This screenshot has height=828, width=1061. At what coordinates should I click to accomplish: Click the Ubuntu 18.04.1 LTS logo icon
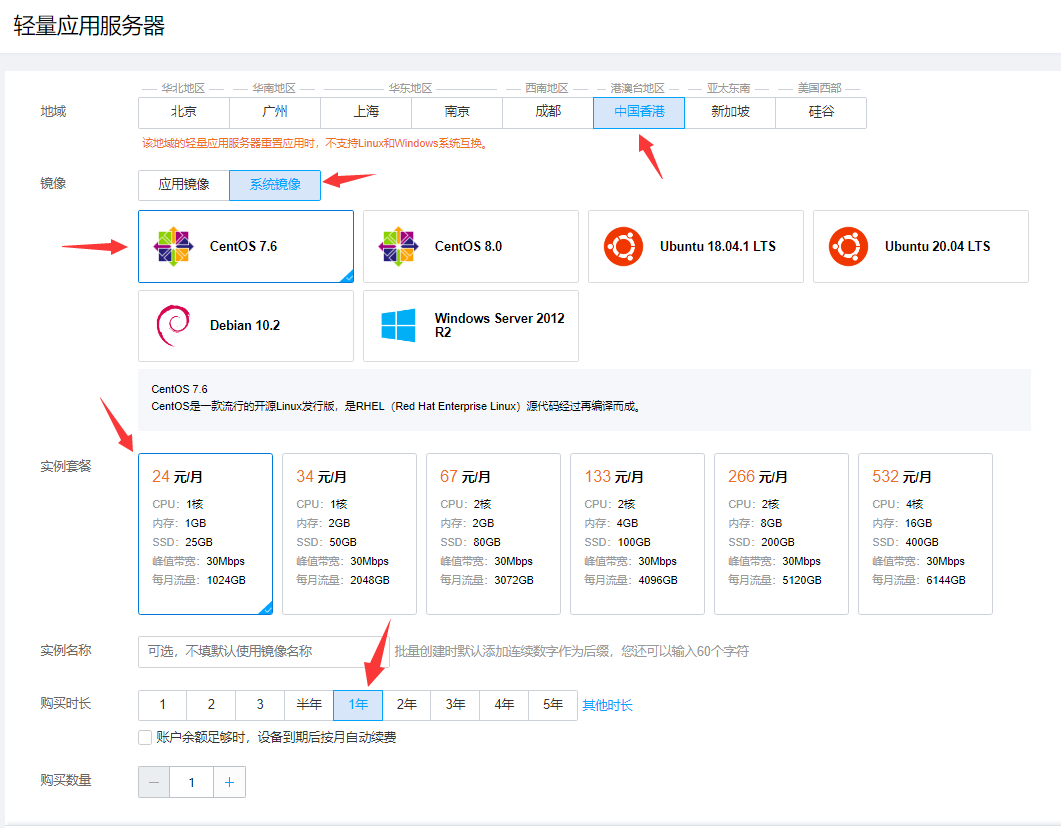pos(623,246)
